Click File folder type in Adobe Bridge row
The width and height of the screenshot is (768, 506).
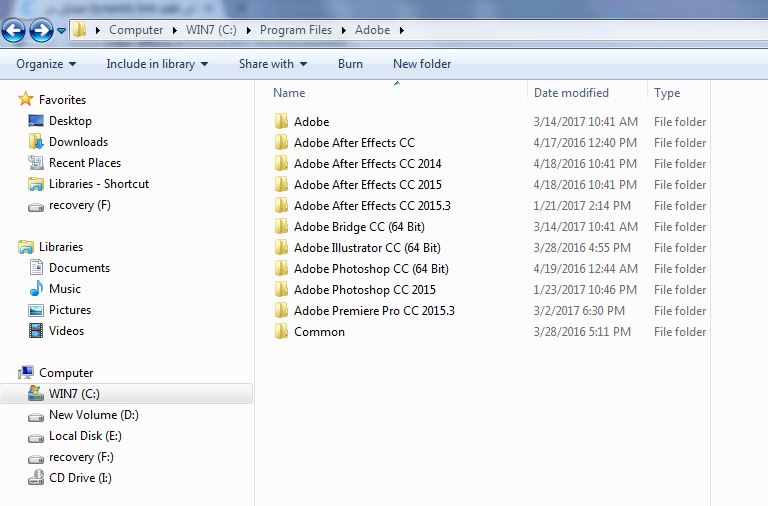(680, 226)
